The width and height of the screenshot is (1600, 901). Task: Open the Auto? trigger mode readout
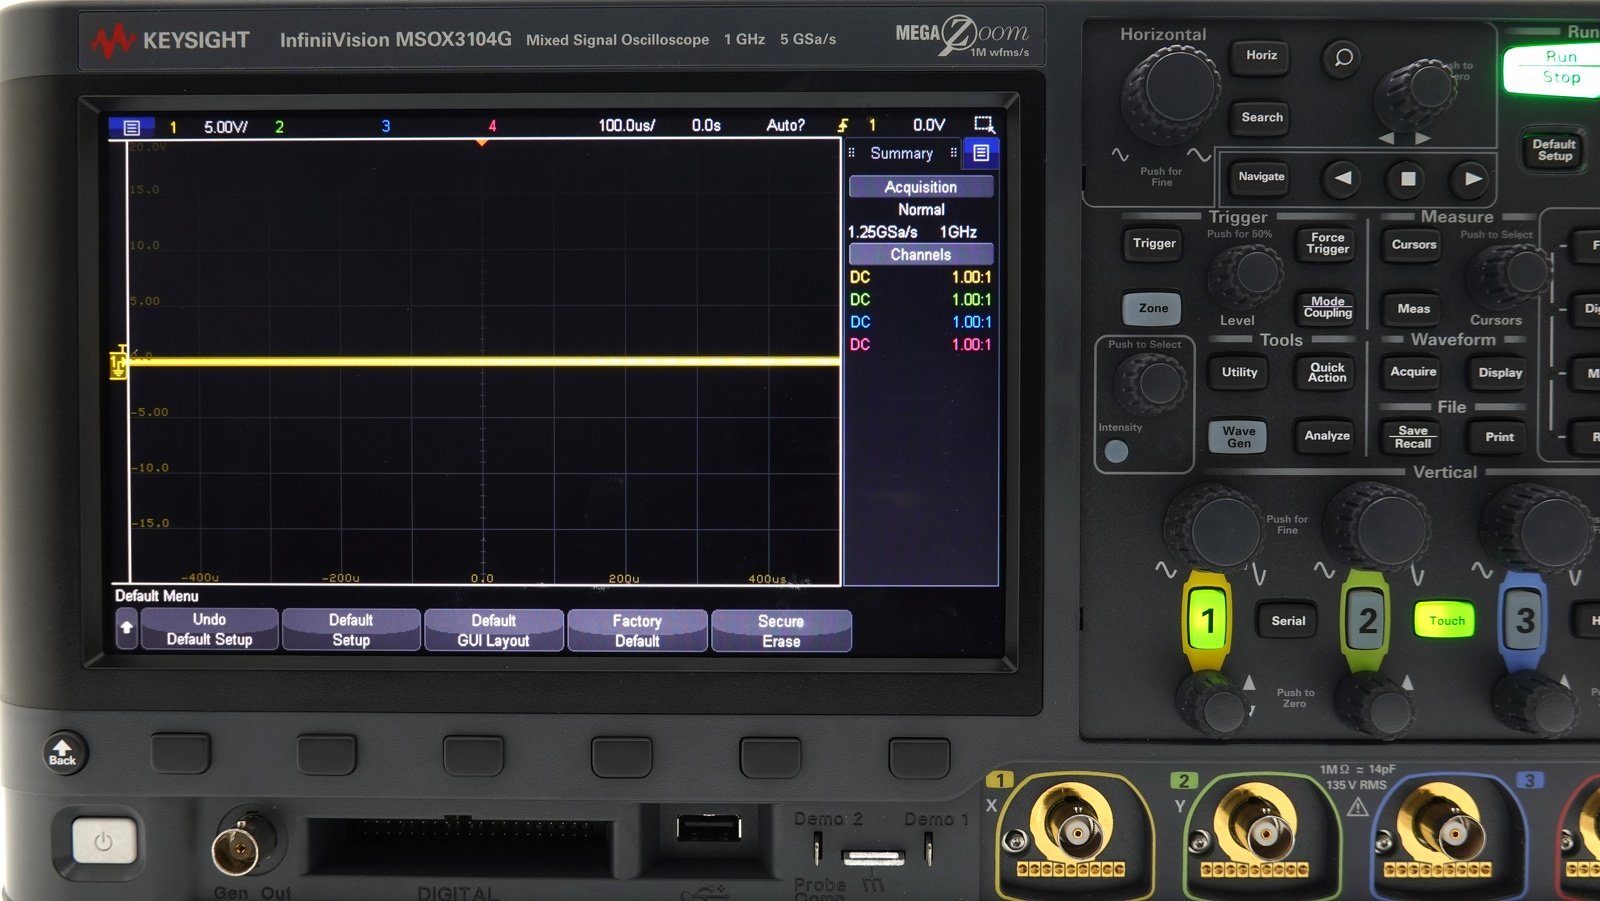pyautogui.click(x=785, y=125)
